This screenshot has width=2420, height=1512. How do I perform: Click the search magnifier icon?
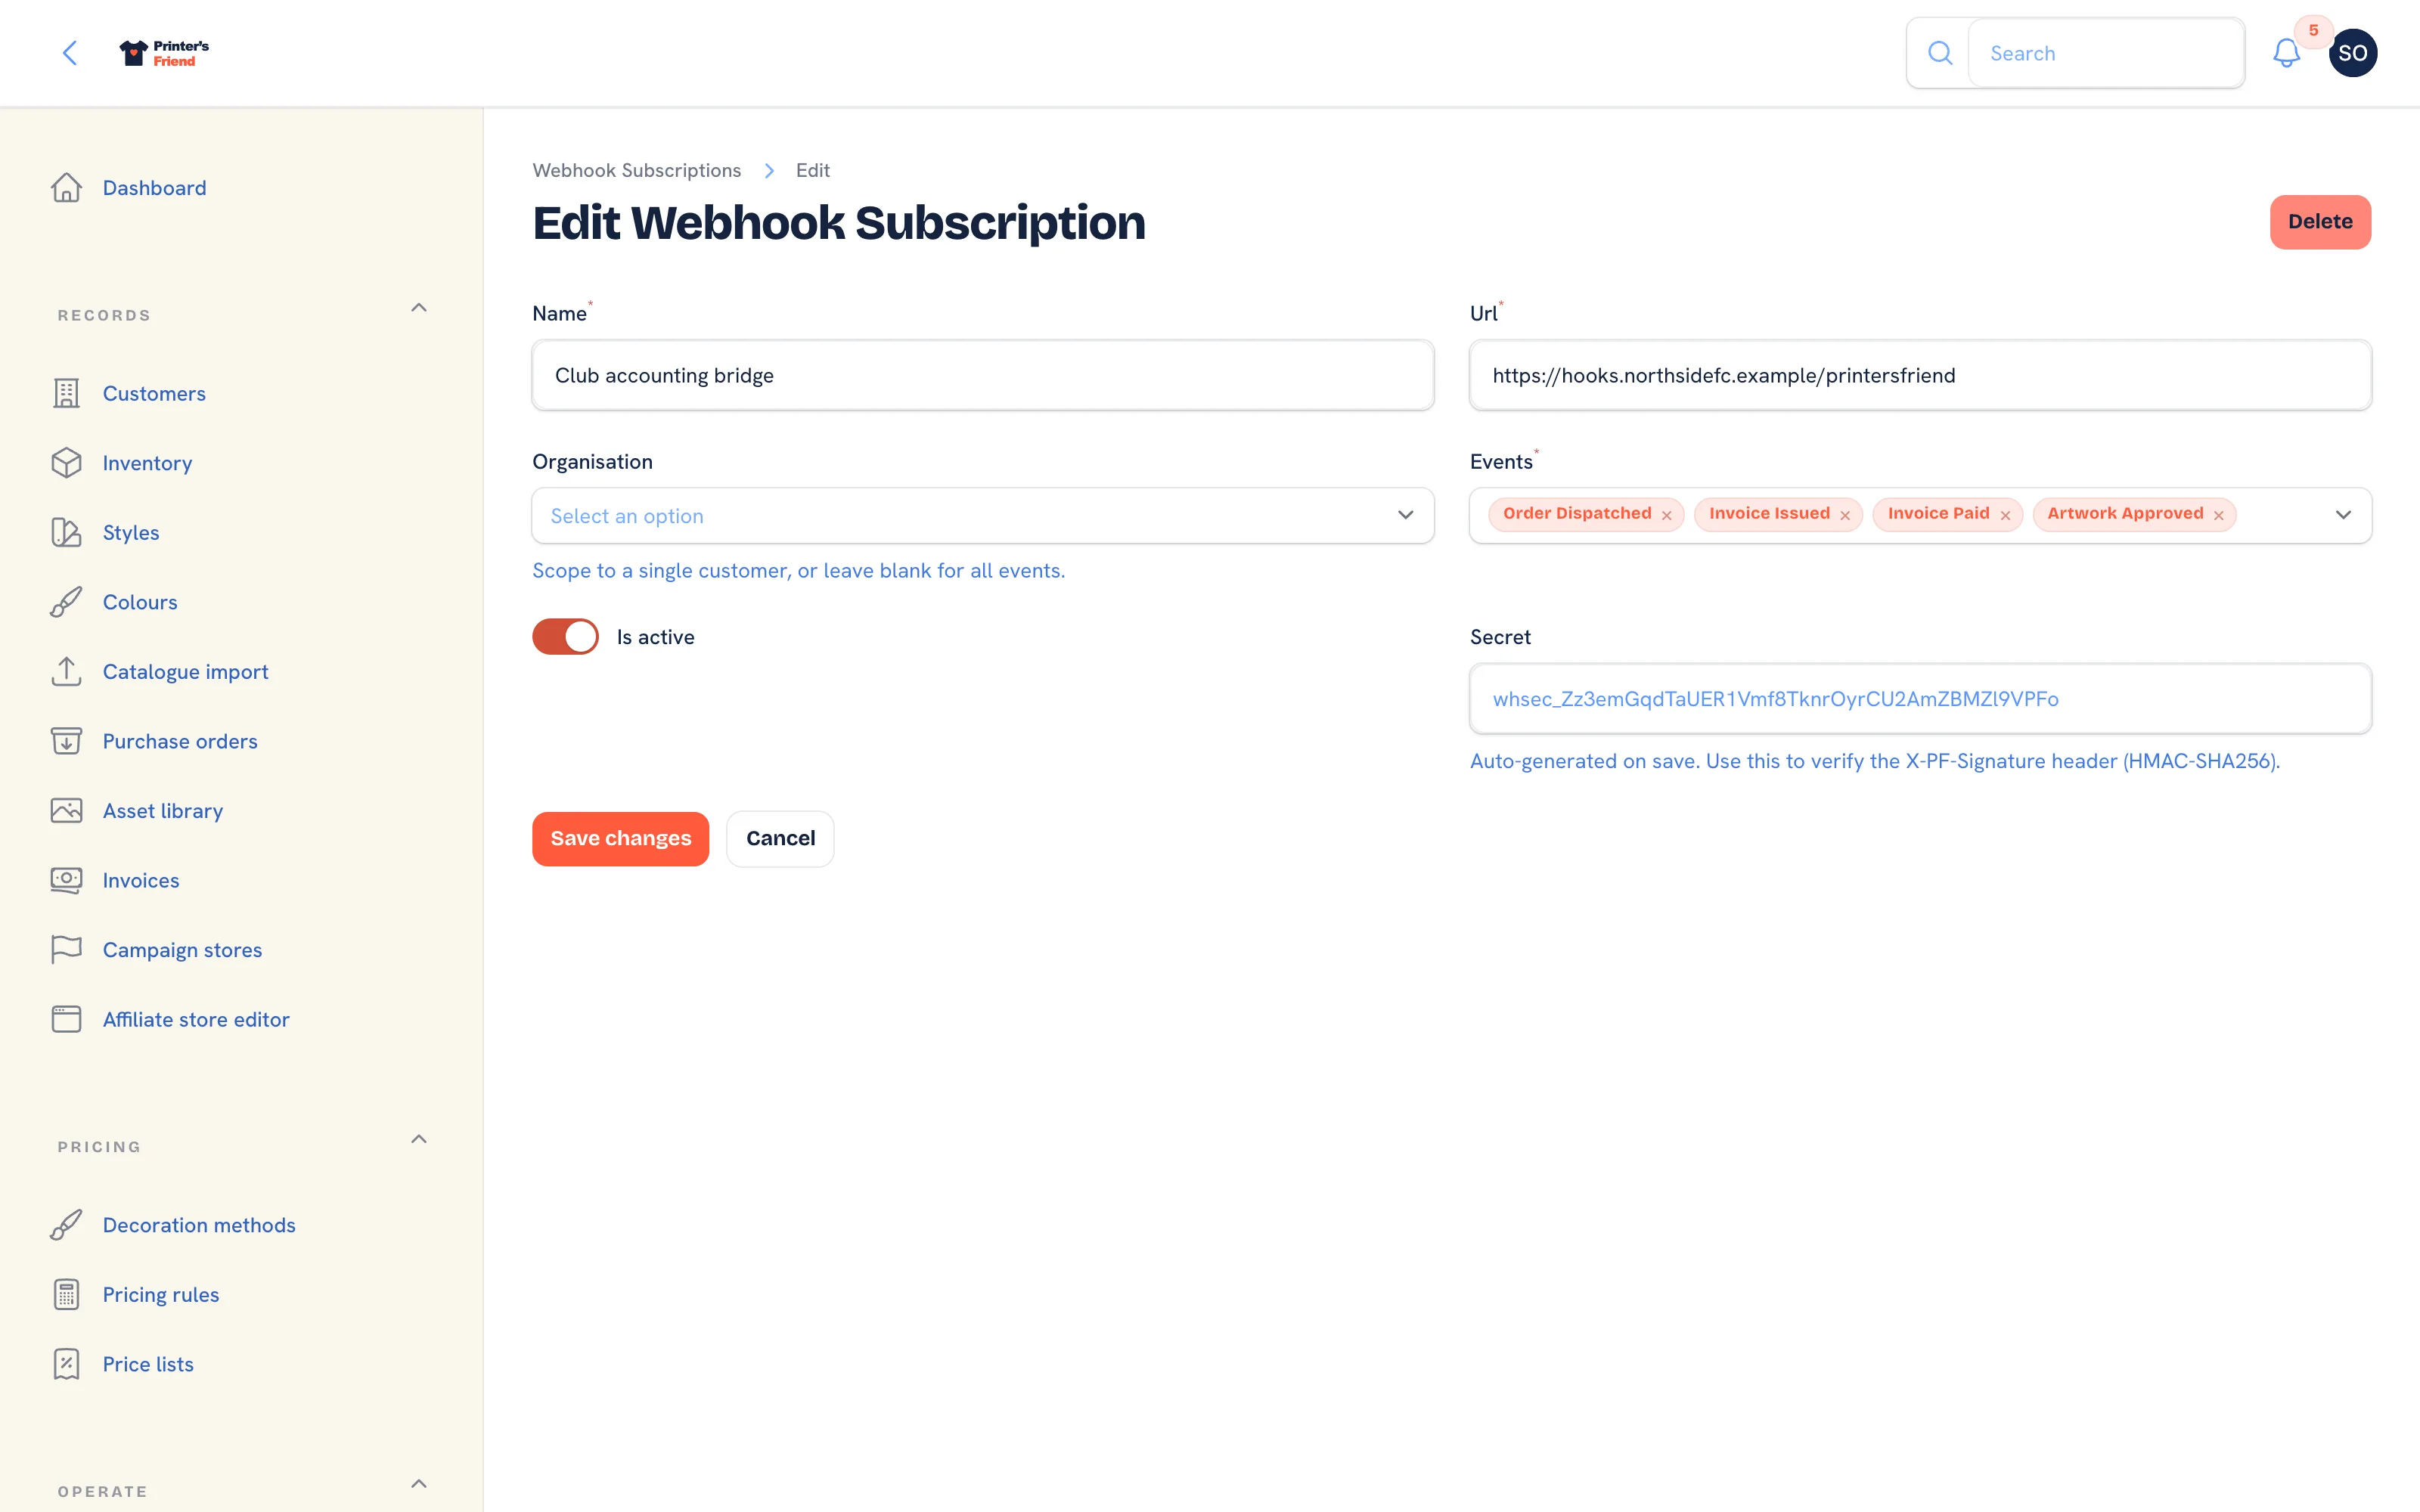point(1939,53)
